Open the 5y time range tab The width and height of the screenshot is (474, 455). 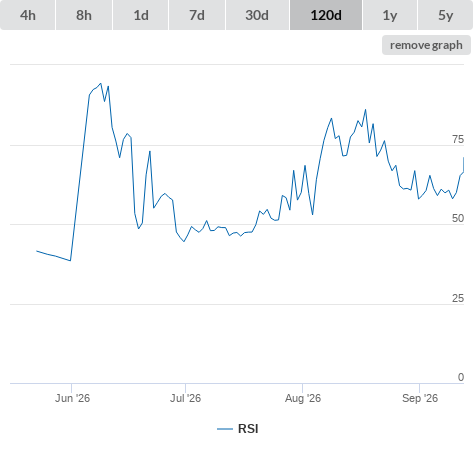446,15
